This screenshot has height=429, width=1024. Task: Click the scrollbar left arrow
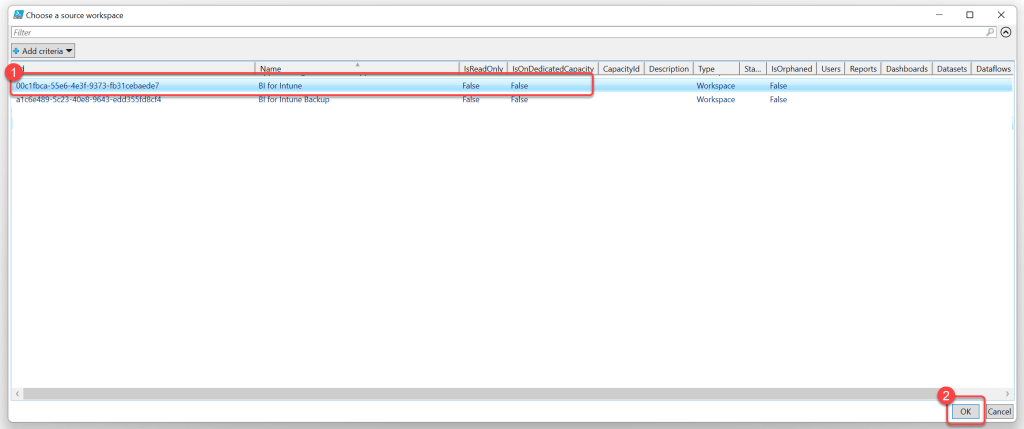(15, 394)
